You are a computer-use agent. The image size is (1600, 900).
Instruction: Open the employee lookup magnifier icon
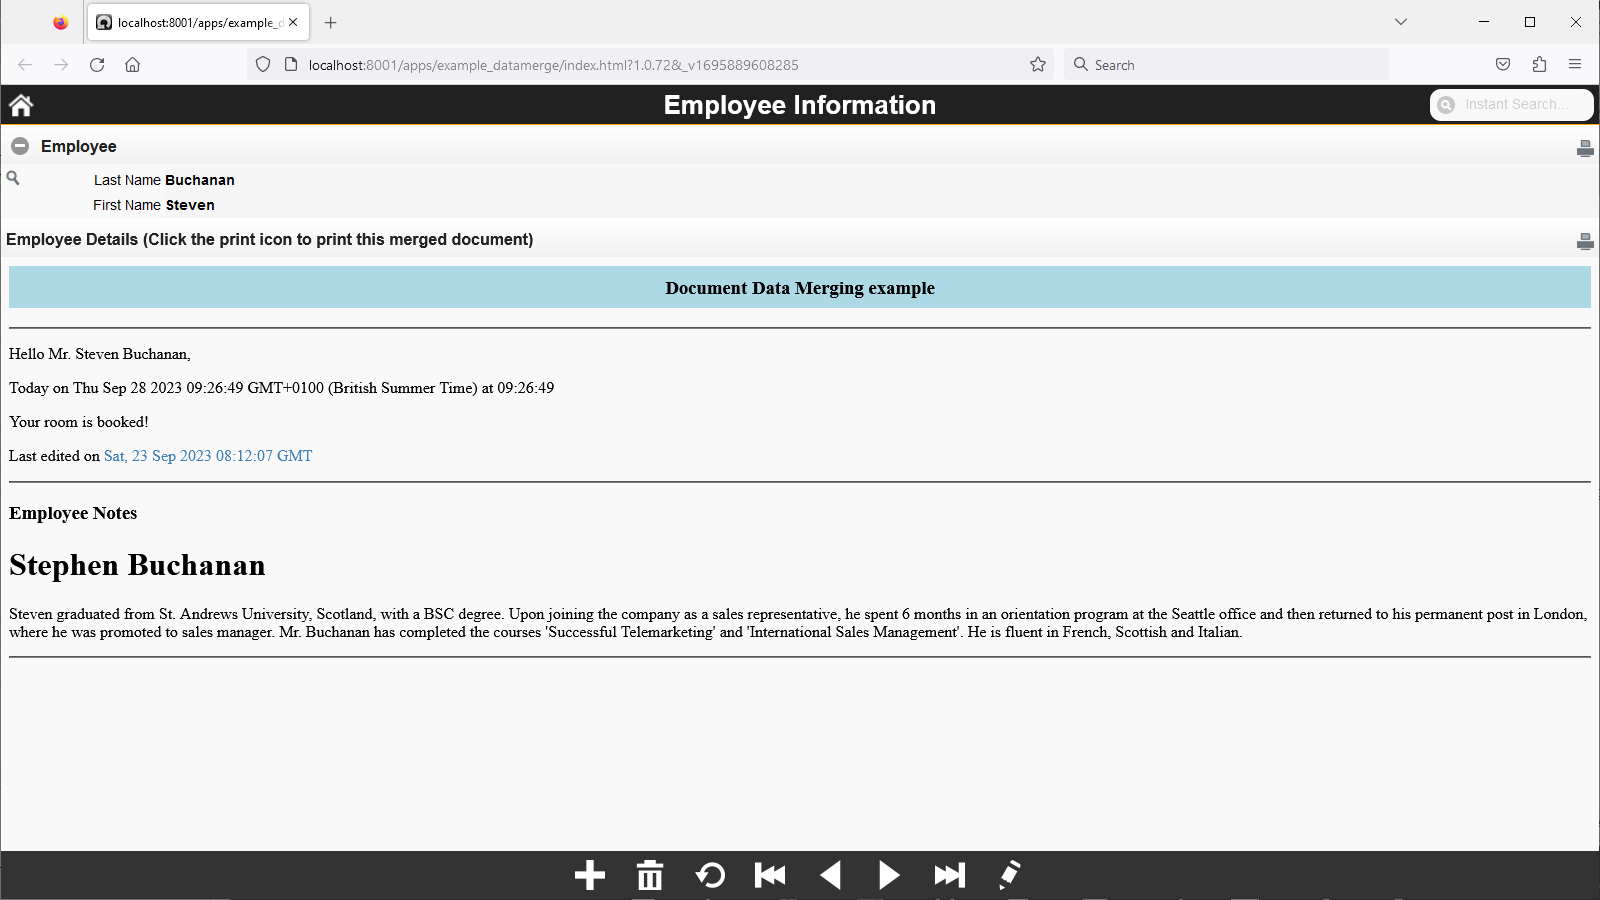click(13, 178)
